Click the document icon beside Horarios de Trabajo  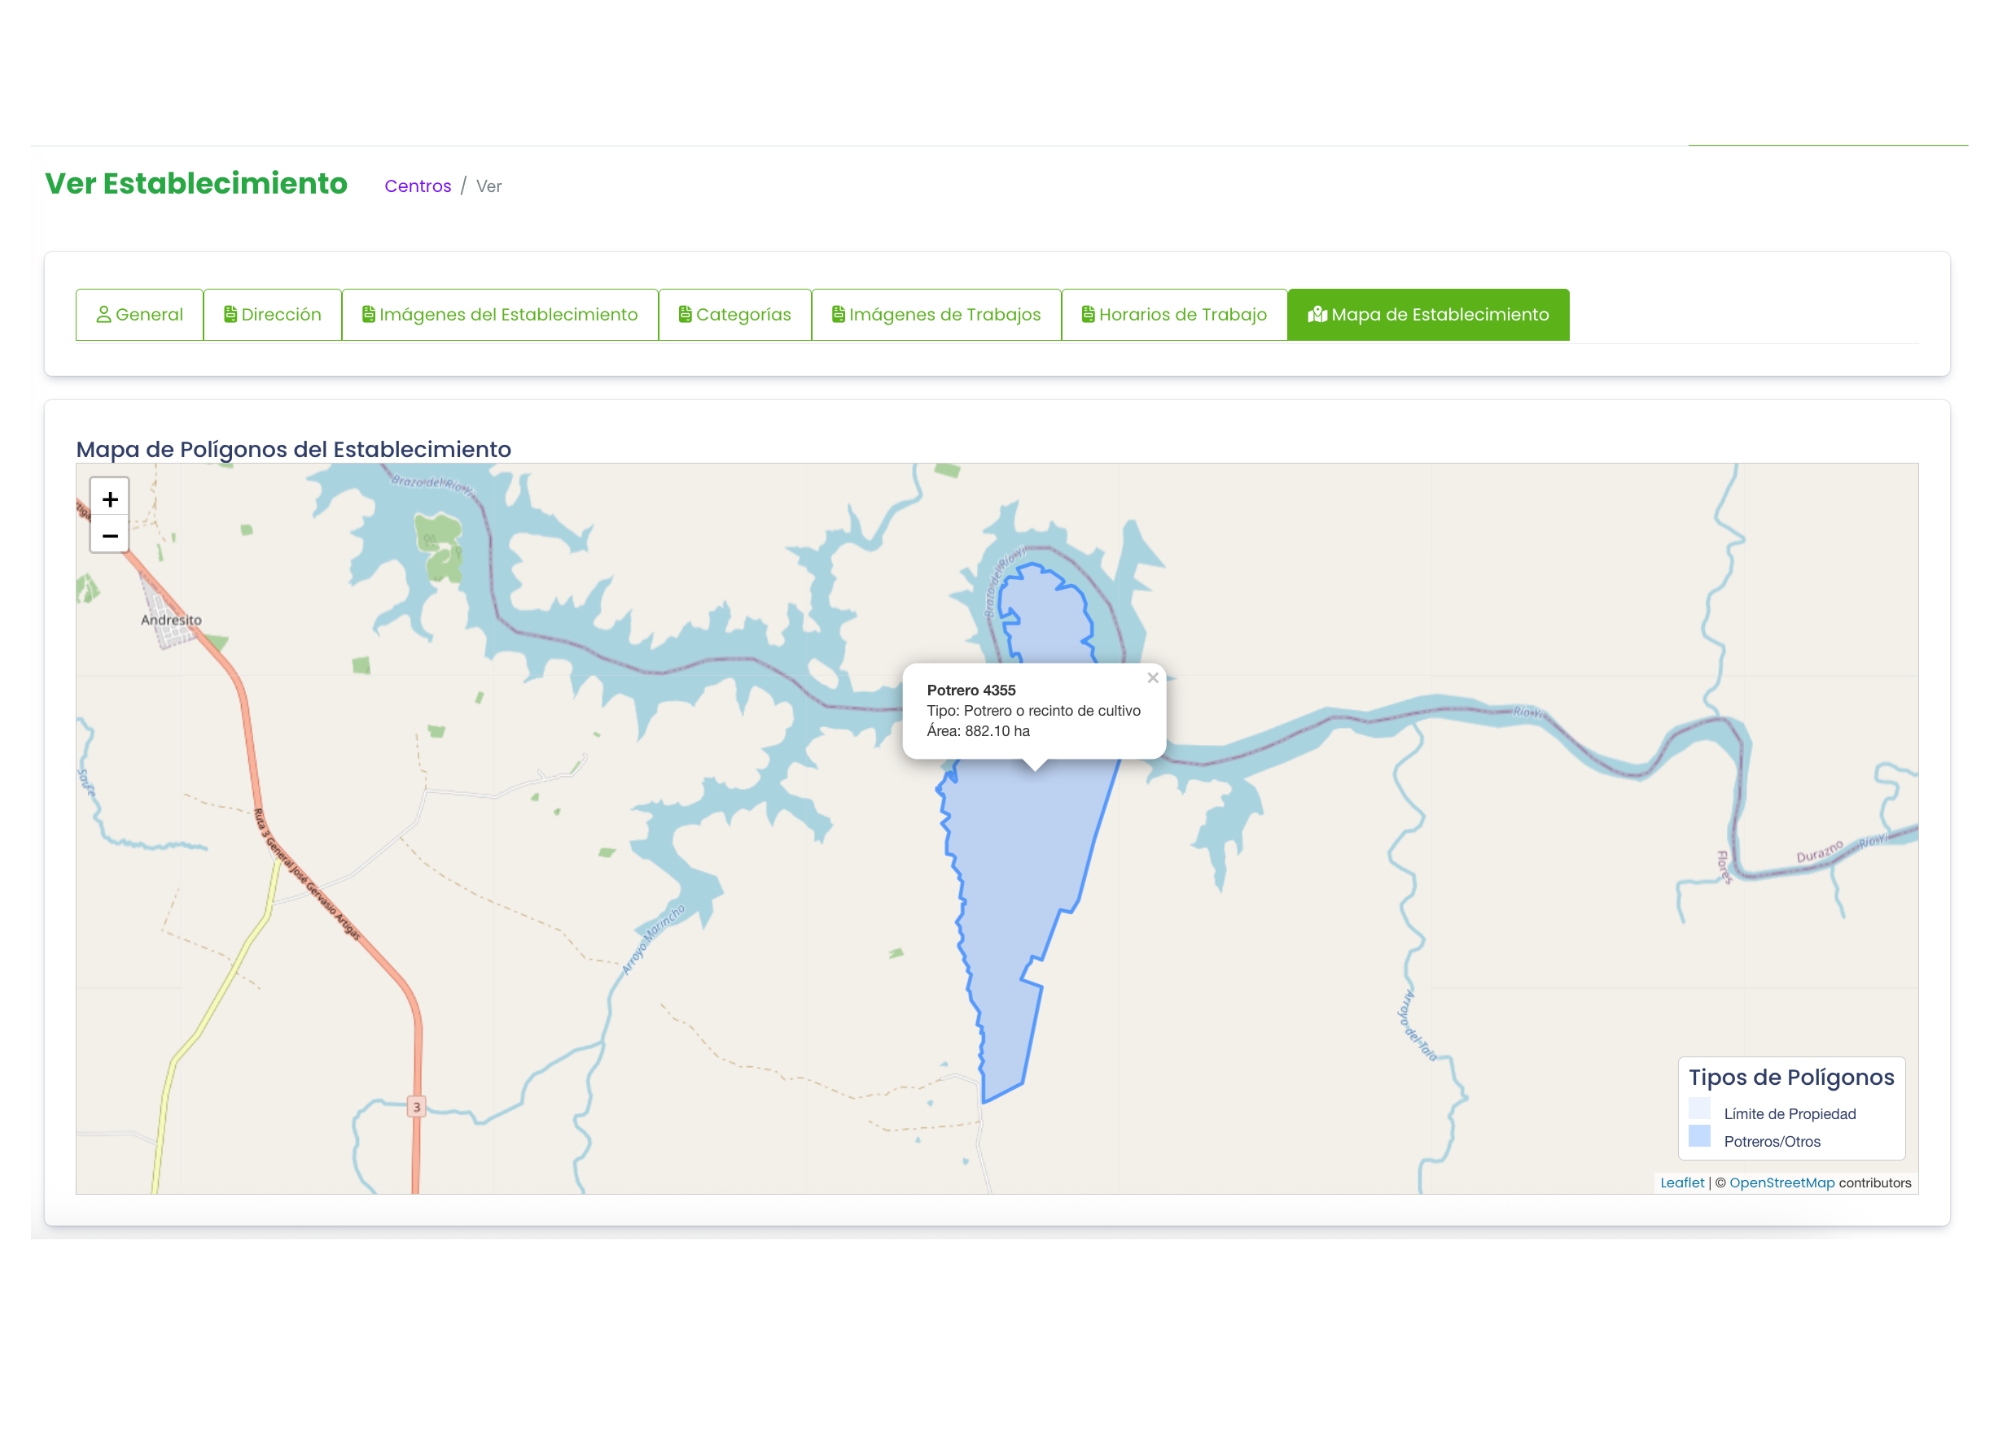pyautogui.click(x=1088, y=314)
